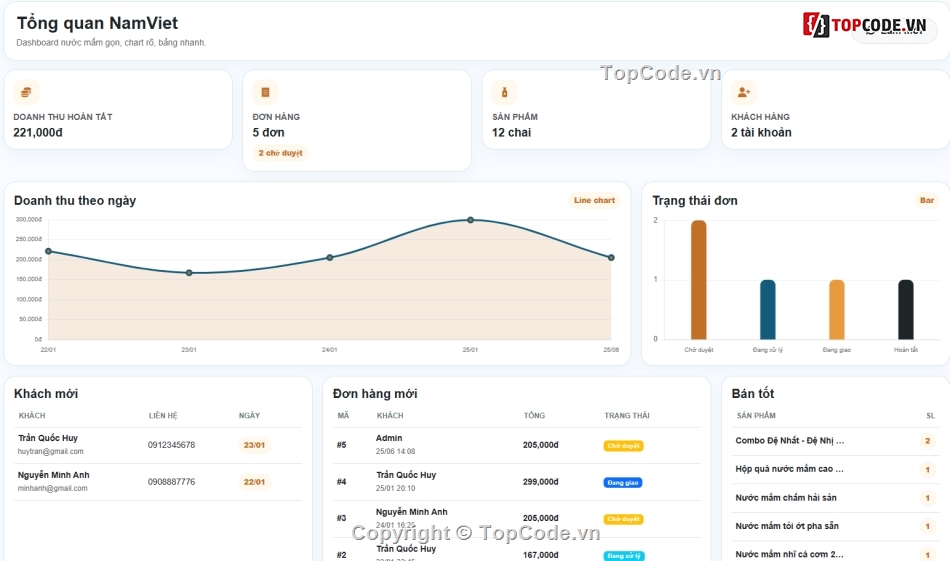Click the 'Đang xử lý' blue bar
The height and width of the screenshot is (561, 950).
coord(768,310)
